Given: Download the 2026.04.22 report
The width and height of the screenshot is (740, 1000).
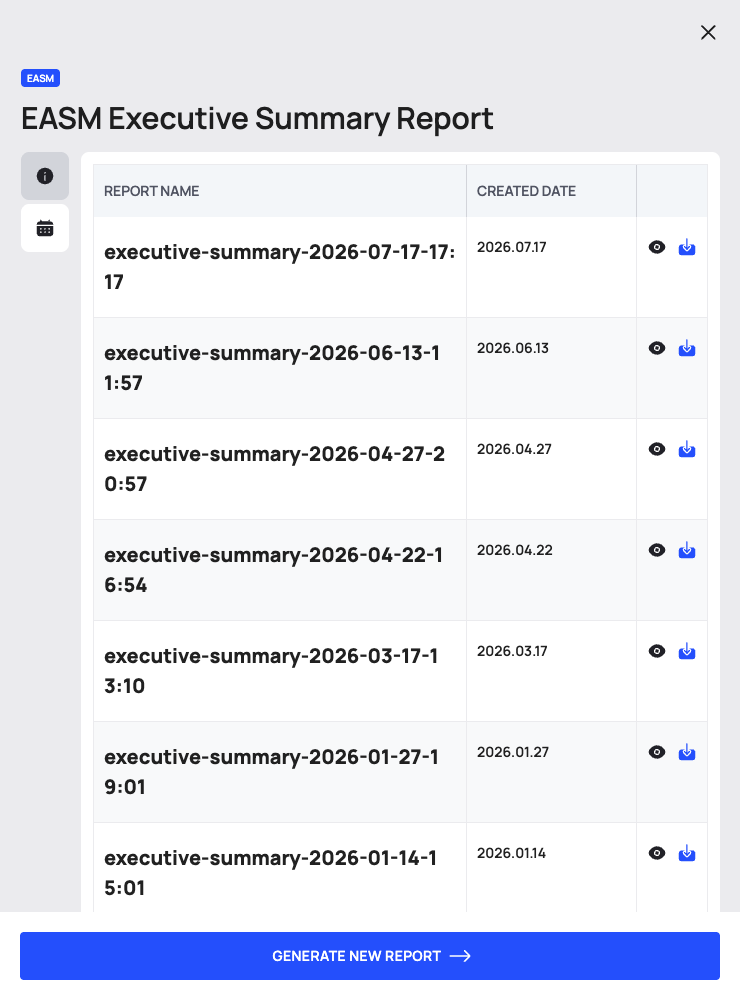Looking at the screenshot, I should tap(686, 550).
